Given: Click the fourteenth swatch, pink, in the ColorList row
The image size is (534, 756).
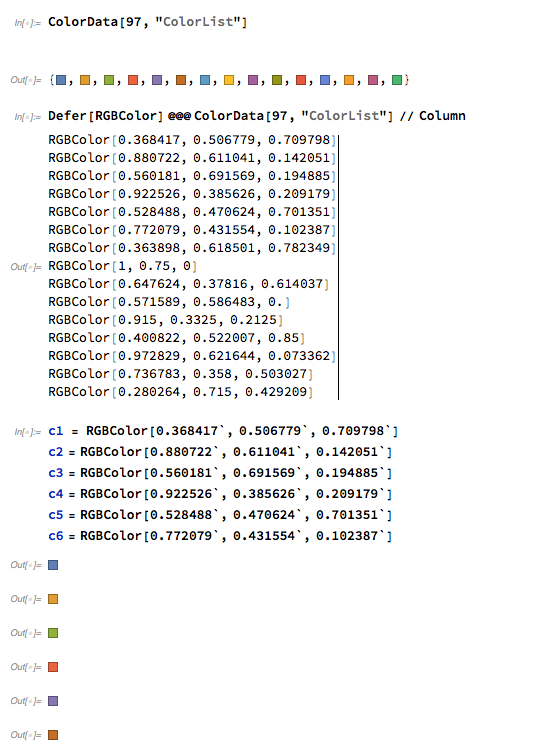Looking at the screenshot, I should coord(373,80).
